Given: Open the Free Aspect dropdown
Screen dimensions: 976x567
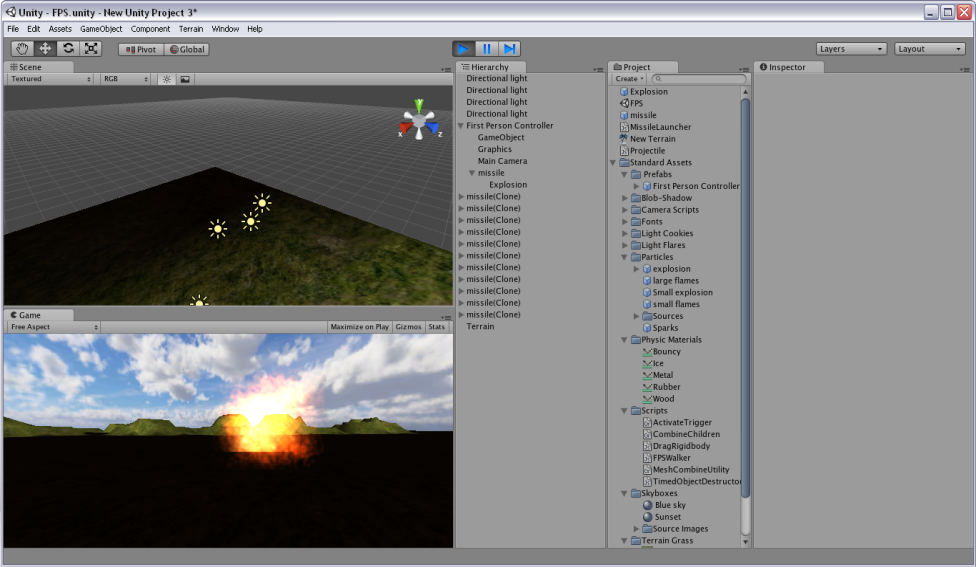Looking at the screenshot, I should coord(54,327).
